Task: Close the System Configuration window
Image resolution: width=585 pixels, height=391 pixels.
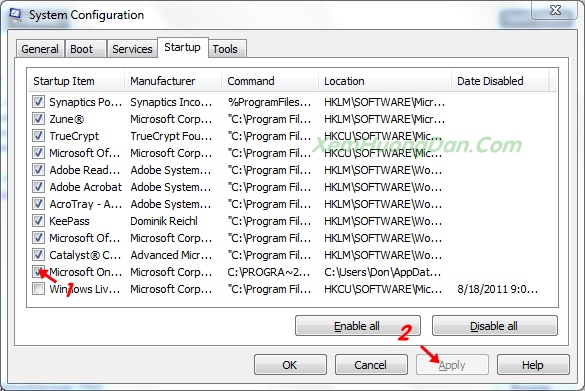Action: [x=555, y=10]
